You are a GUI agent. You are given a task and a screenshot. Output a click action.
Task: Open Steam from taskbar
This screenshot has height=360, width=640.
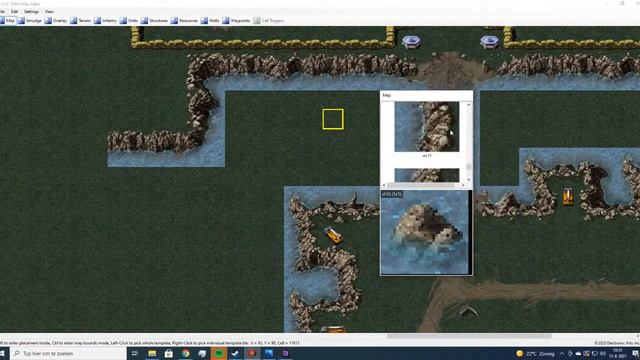pos(235,353)
